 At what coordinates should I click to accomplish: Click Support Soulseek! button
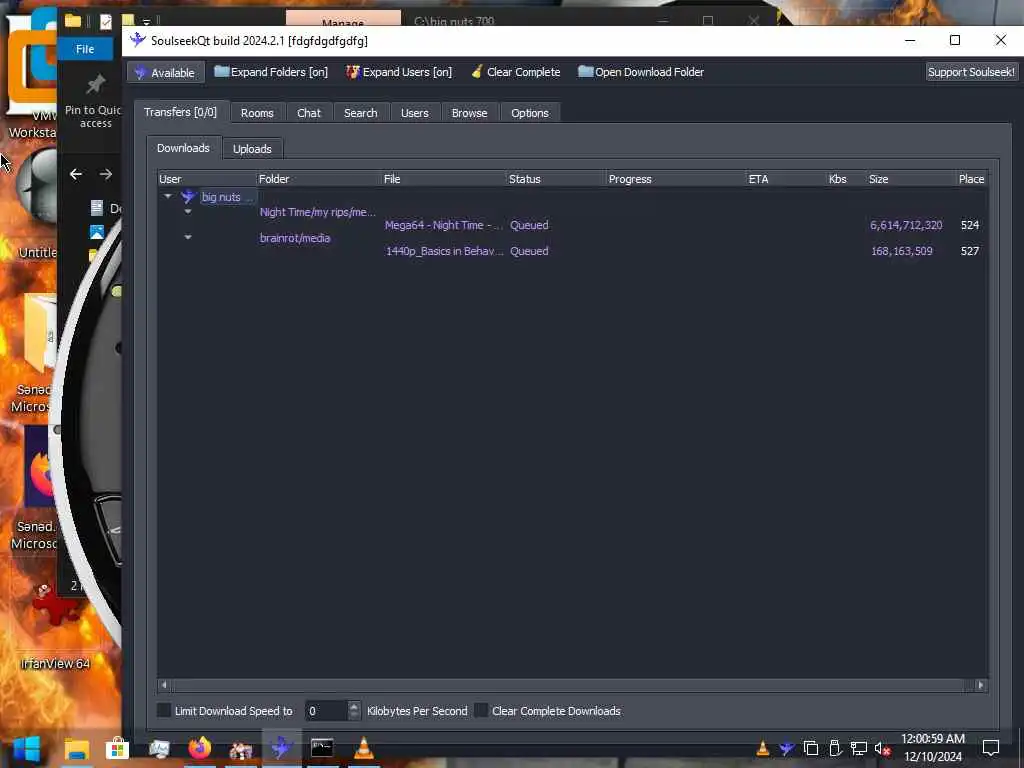click(971, 72)
